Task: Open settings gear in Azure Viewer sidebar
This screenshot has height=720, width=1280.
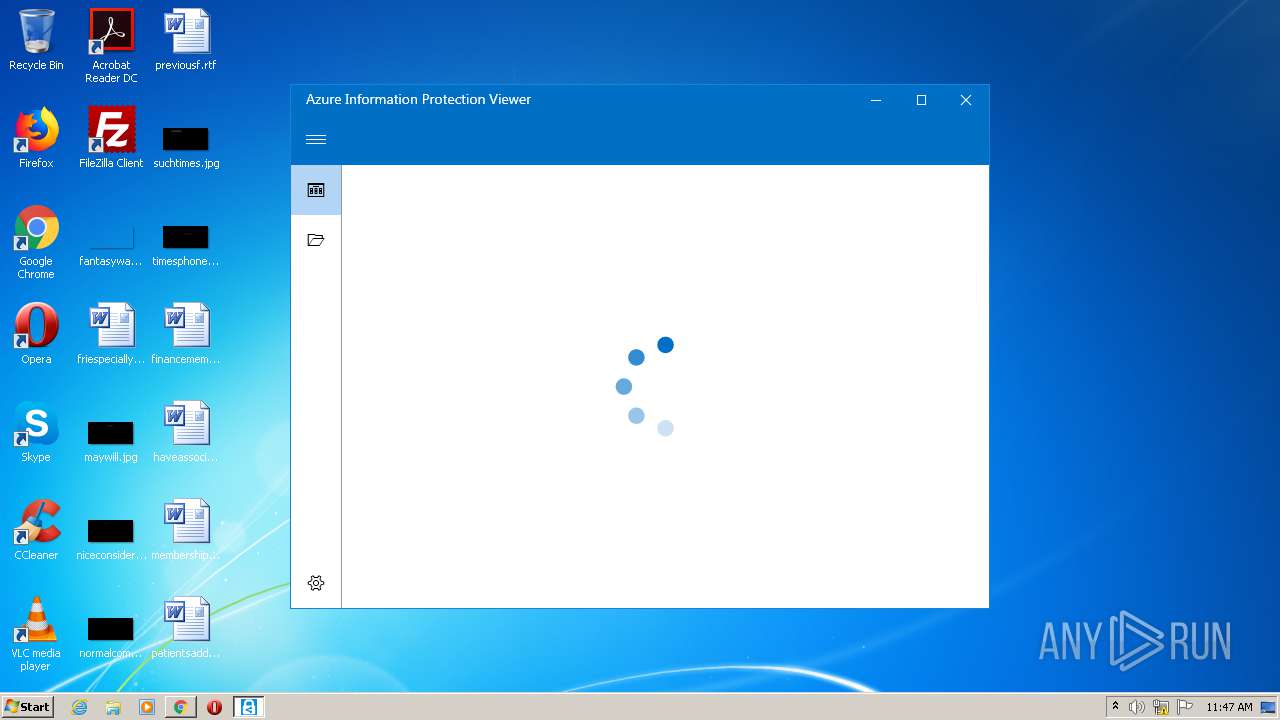Action: pos(316,583)
